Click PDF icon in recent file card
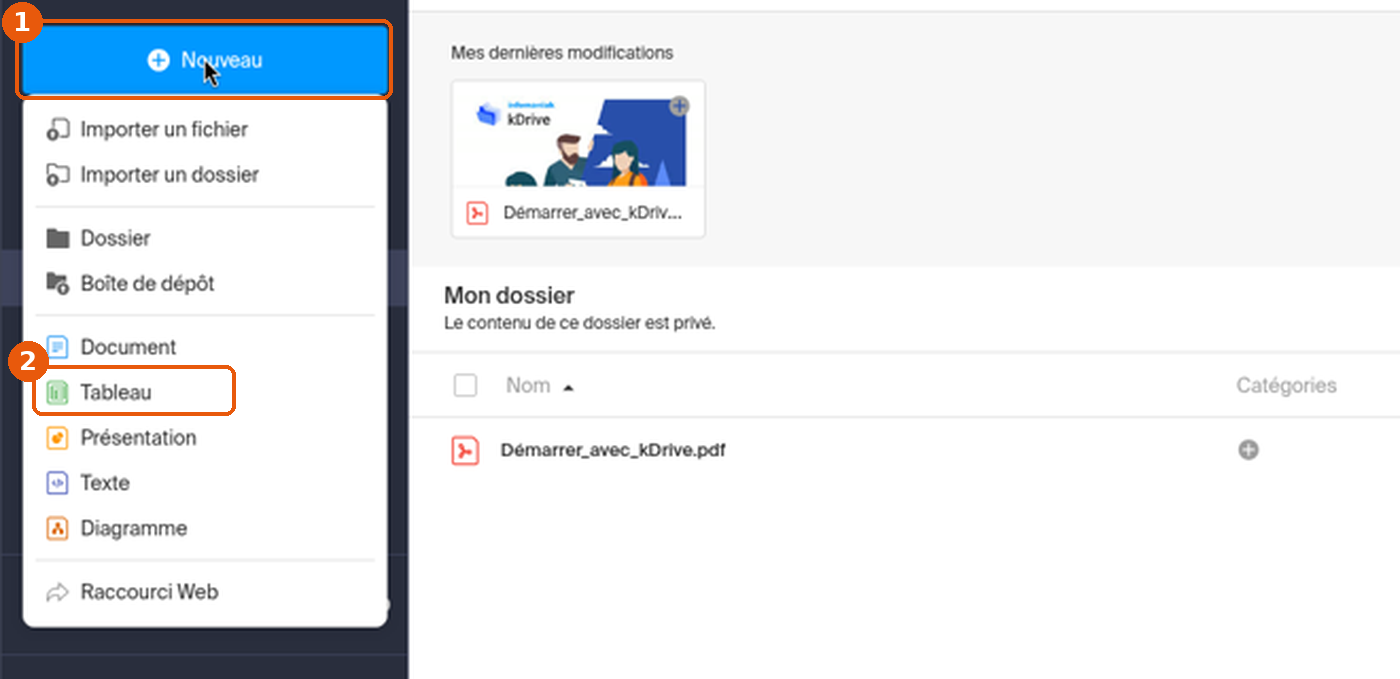 coord(478,213)
